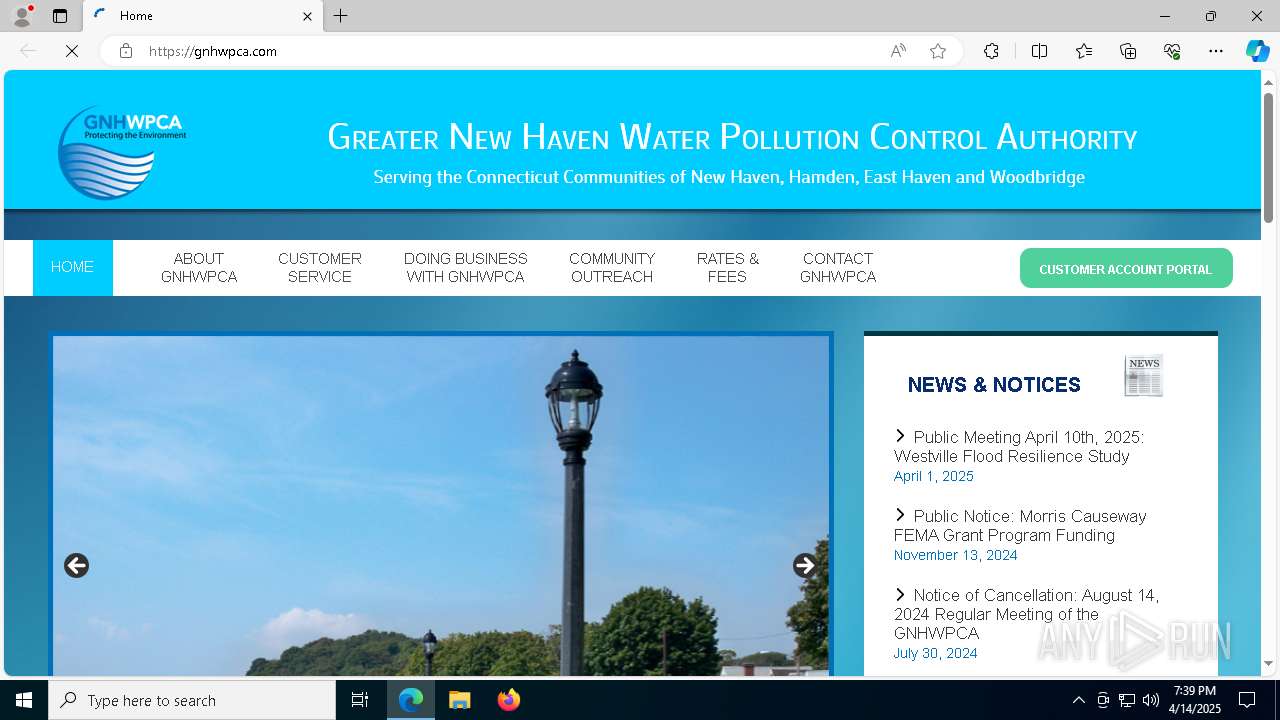Open Morris Causeway FEMA Grant notice
This screenshot has height=720, width=1280.
(1020, 526)
